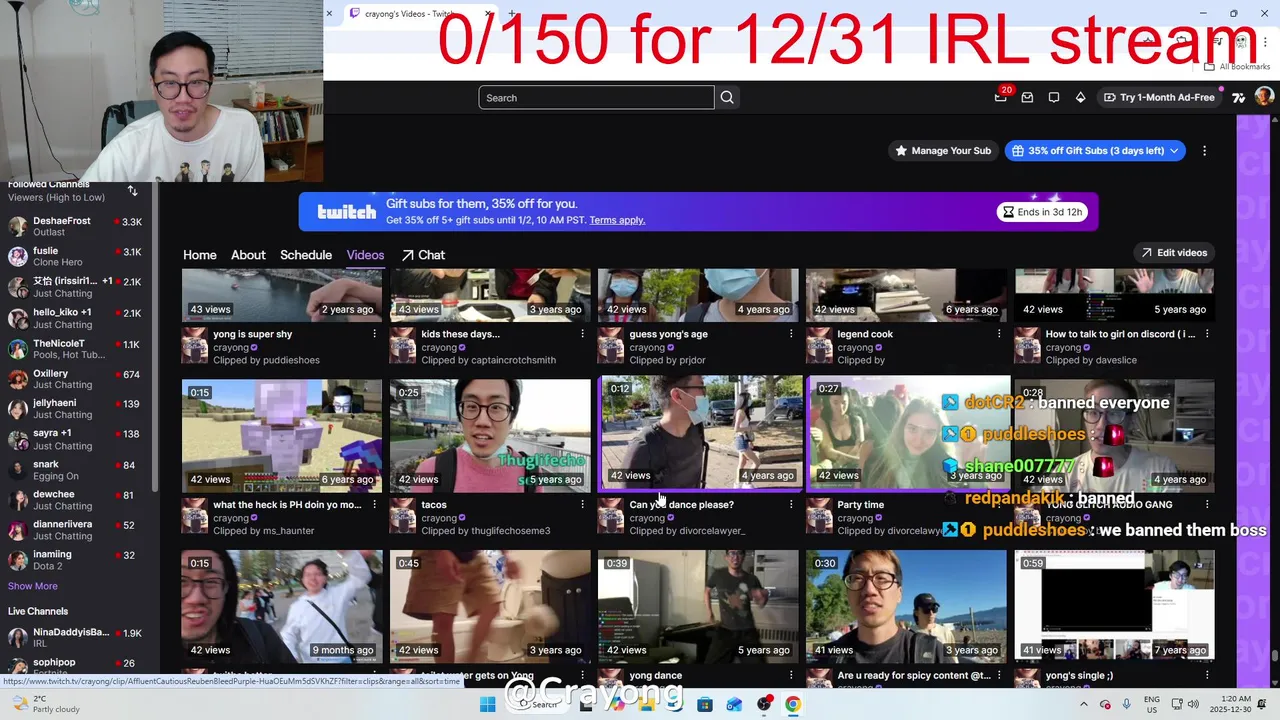Open DeshaeFrost channel in sidebar
Screen dimensions: 1280x720
point(76,226)
